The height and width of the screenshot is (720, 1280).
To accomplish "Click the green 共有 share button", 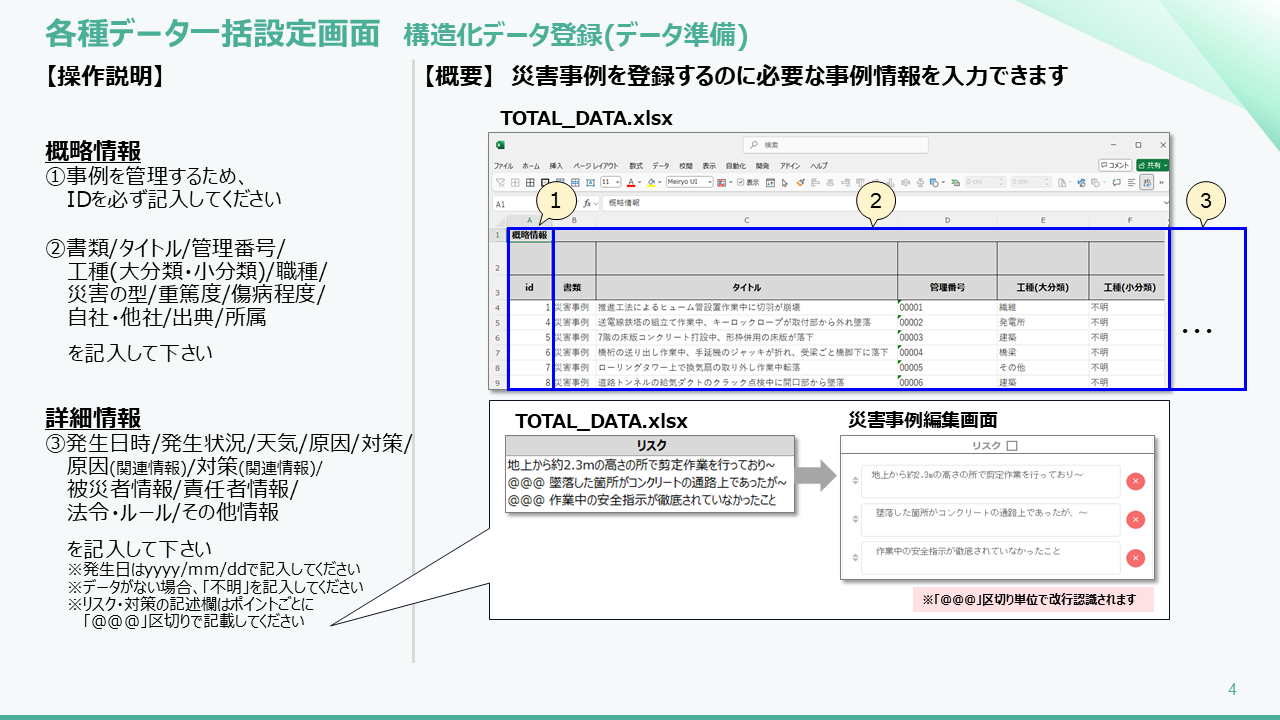I will [1152, 165].
